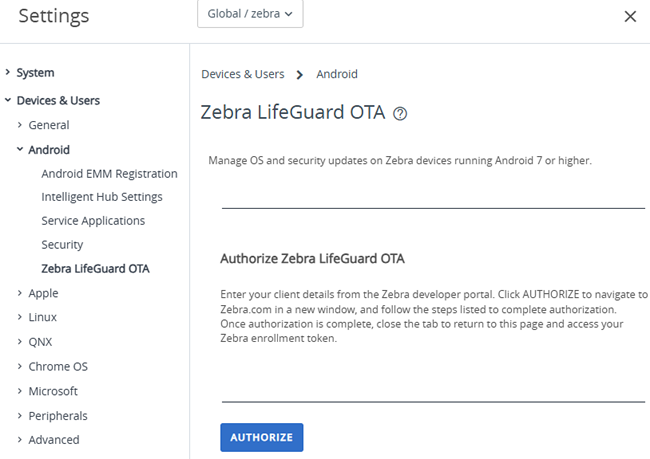650x459 pixels.
Task: Click 'Authorize Zebra LifeGuard OTA' heading
Action: (x=312, y=258)
